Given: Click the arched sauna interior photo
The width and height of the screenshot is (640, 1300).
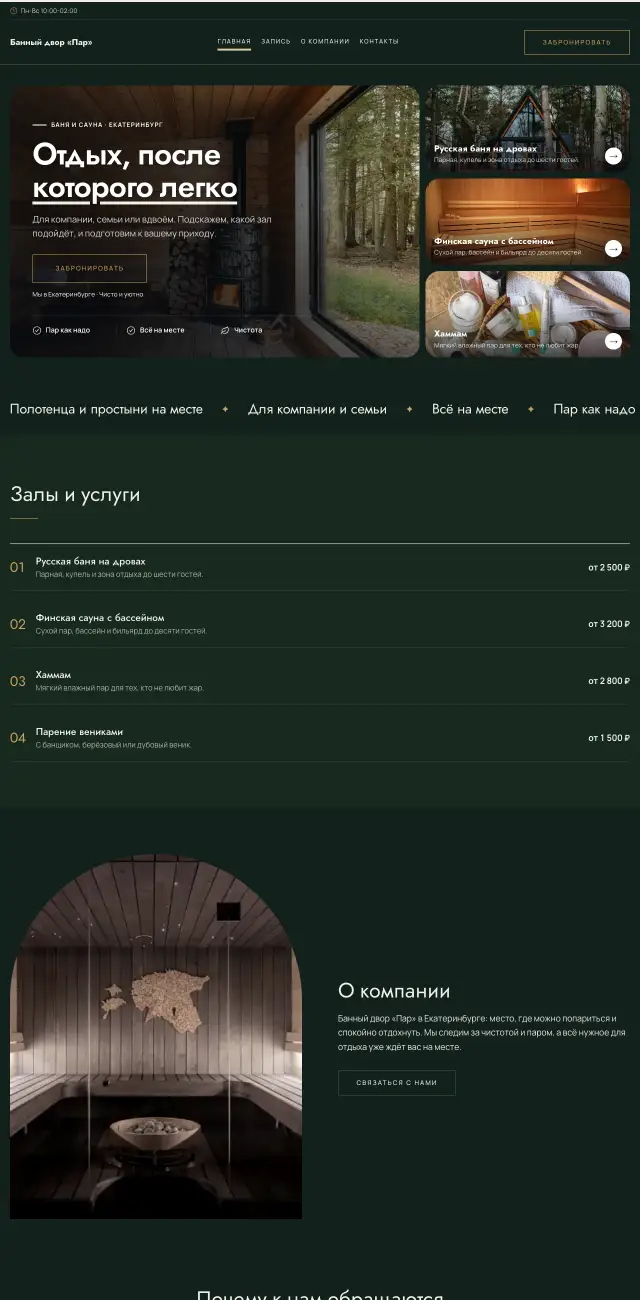Looking at the screenshot, I should point(156,1036).
